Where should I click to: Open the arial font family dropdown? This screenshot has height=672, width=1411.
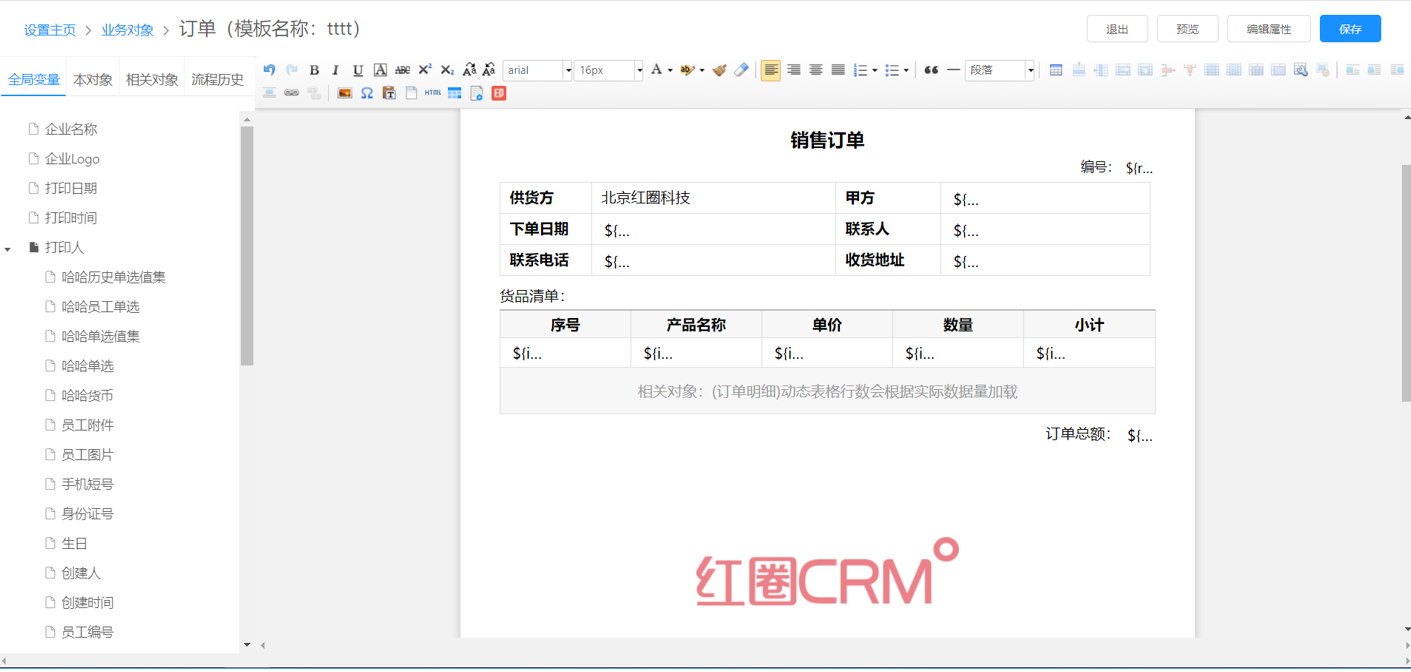[538, 70]
